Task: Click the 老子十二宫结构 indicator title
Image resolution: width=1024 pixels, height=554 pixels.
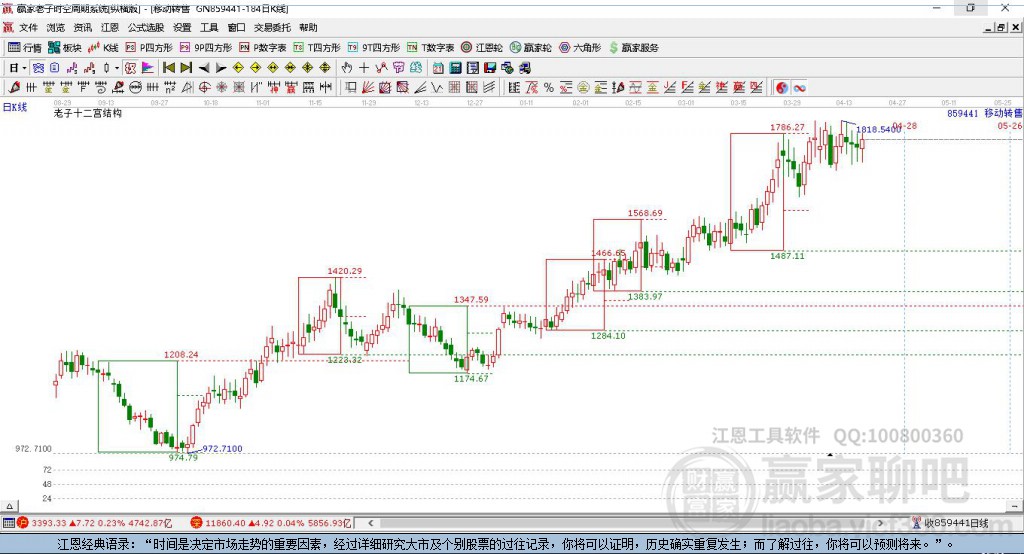Action: [x=88, y=113]
